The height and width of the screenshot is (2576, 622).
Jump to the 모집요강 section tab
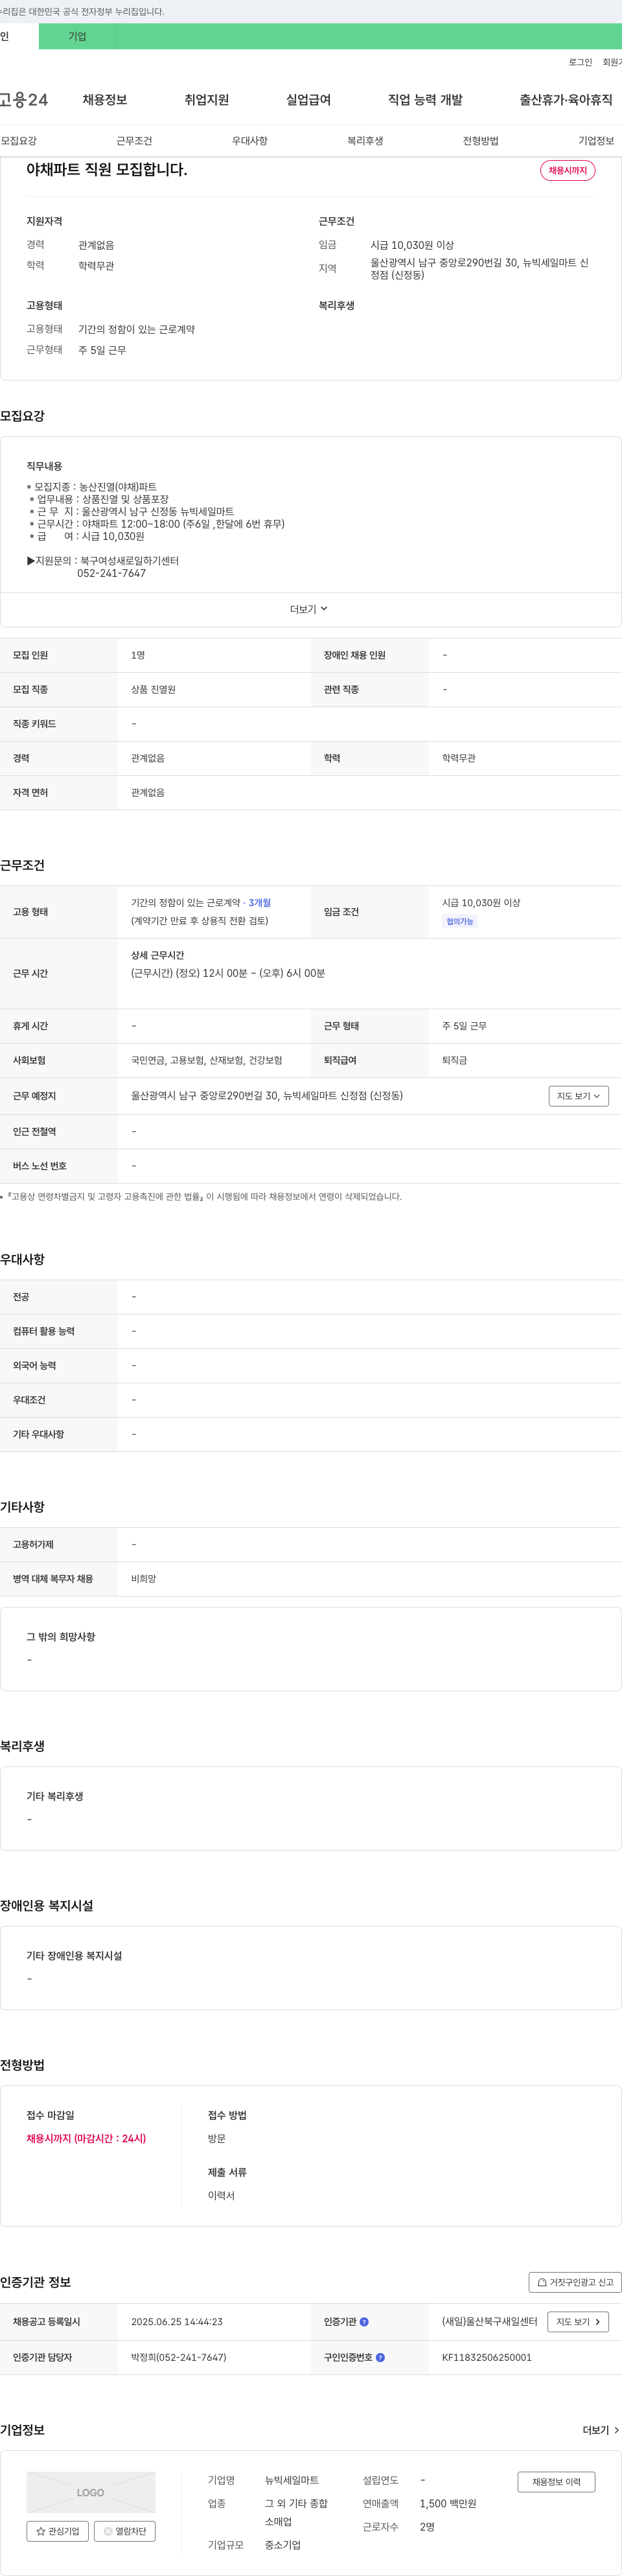pyautogui.click(x=19, y=141)
